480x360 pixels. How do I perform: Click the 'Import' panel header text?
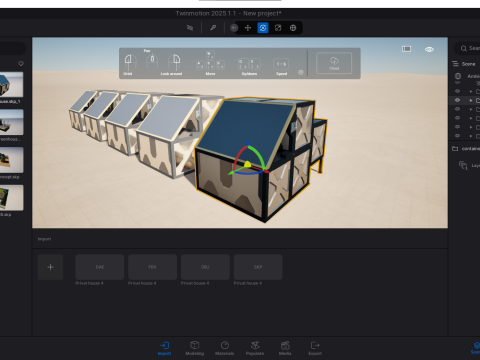44,239
